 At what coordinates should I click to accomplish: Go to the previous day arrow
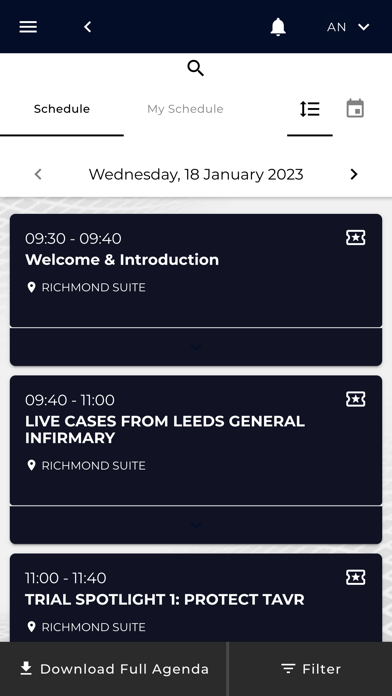(38, 174)
